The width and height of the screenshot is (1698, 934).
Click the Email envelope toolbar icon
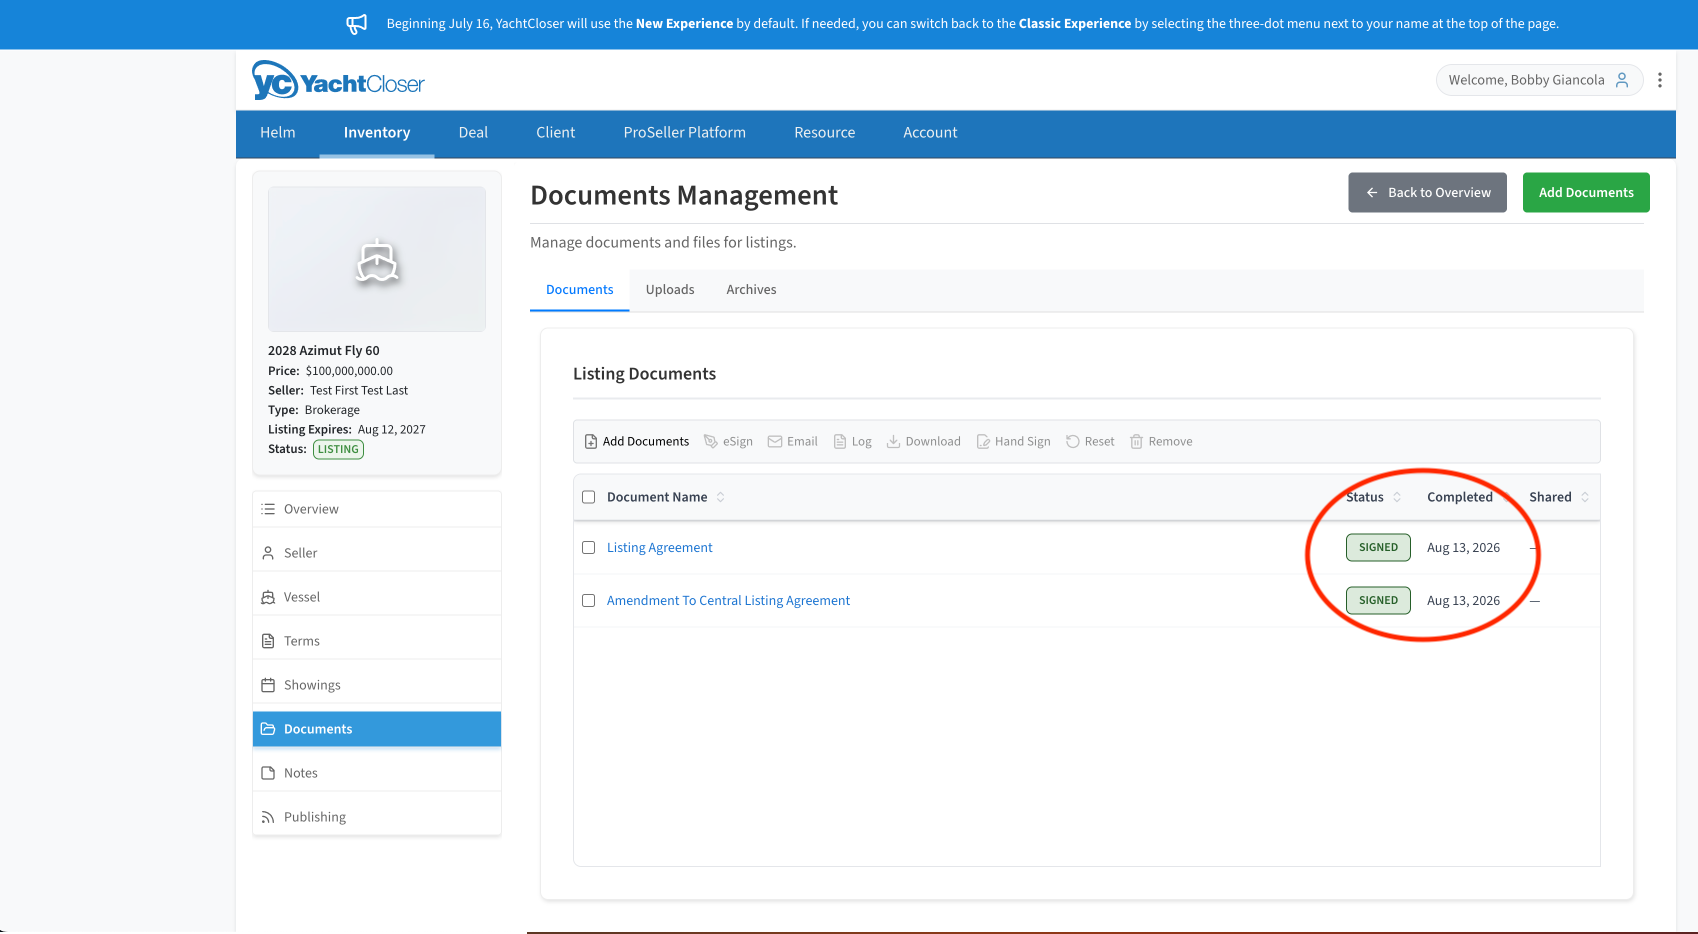[x=775, y=441]
